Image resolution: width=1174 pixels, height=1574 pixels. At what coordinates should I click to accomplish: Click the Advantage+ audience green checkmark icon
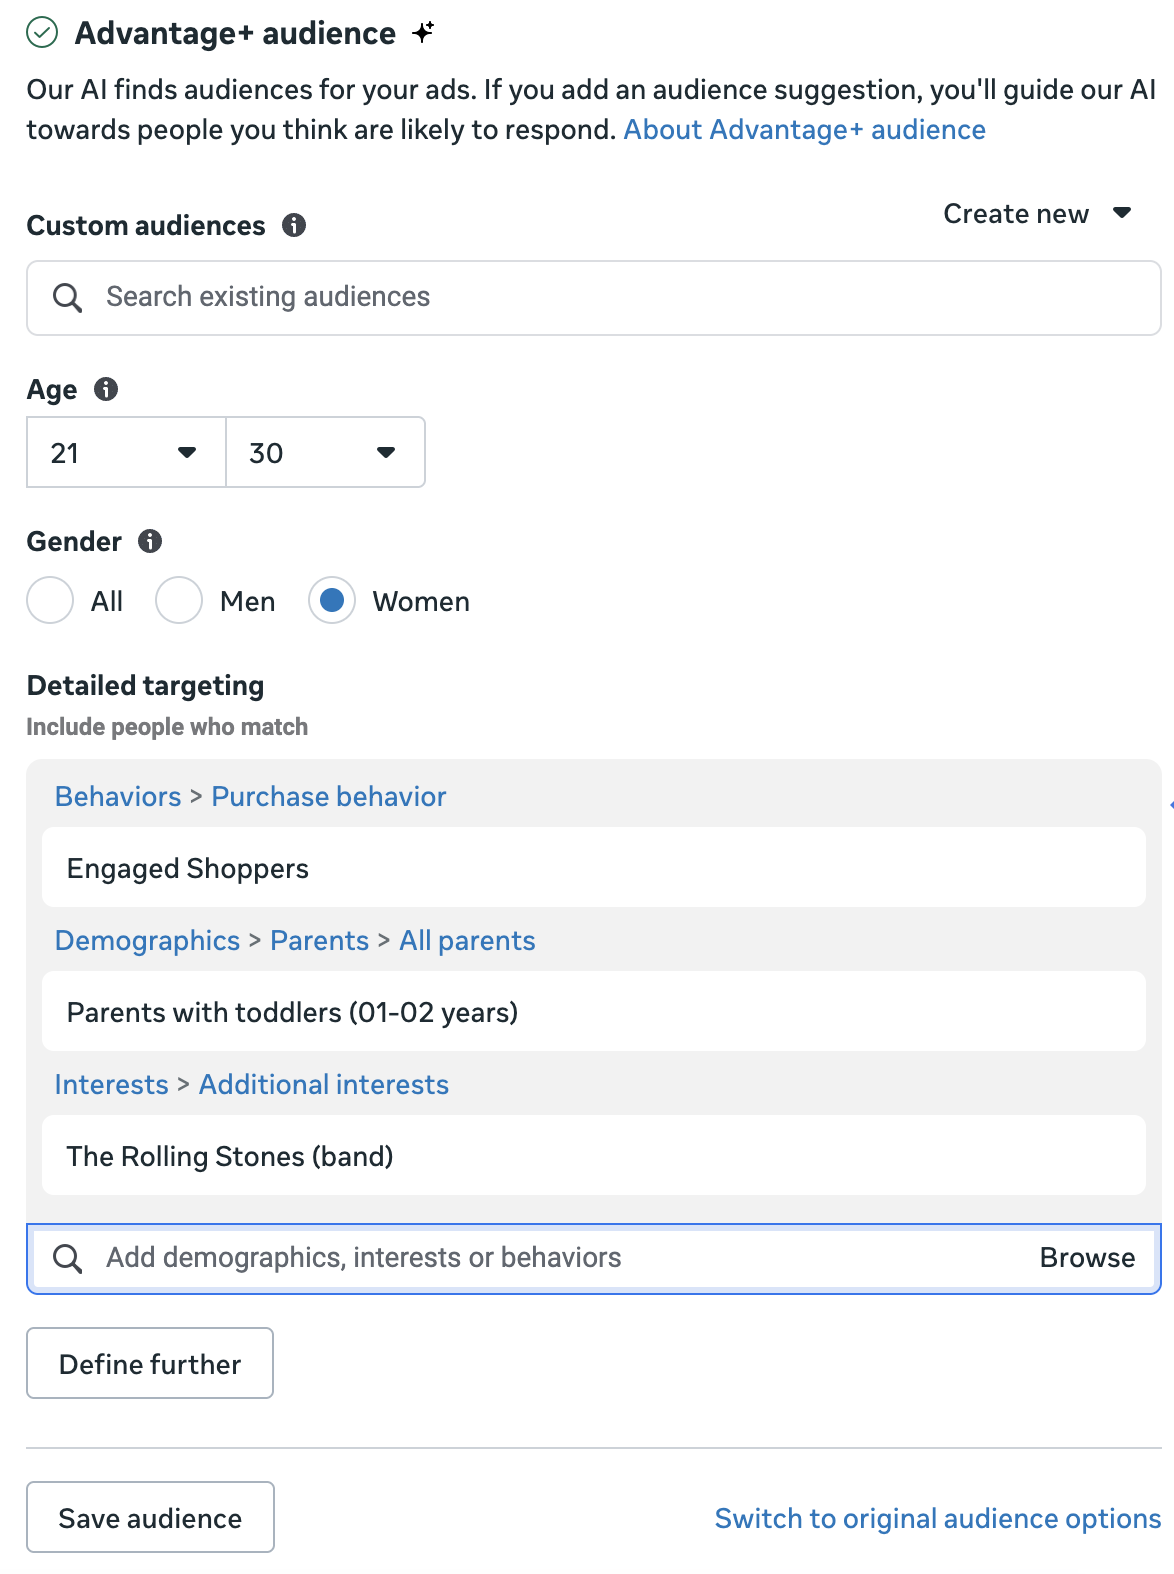(42, 33)
